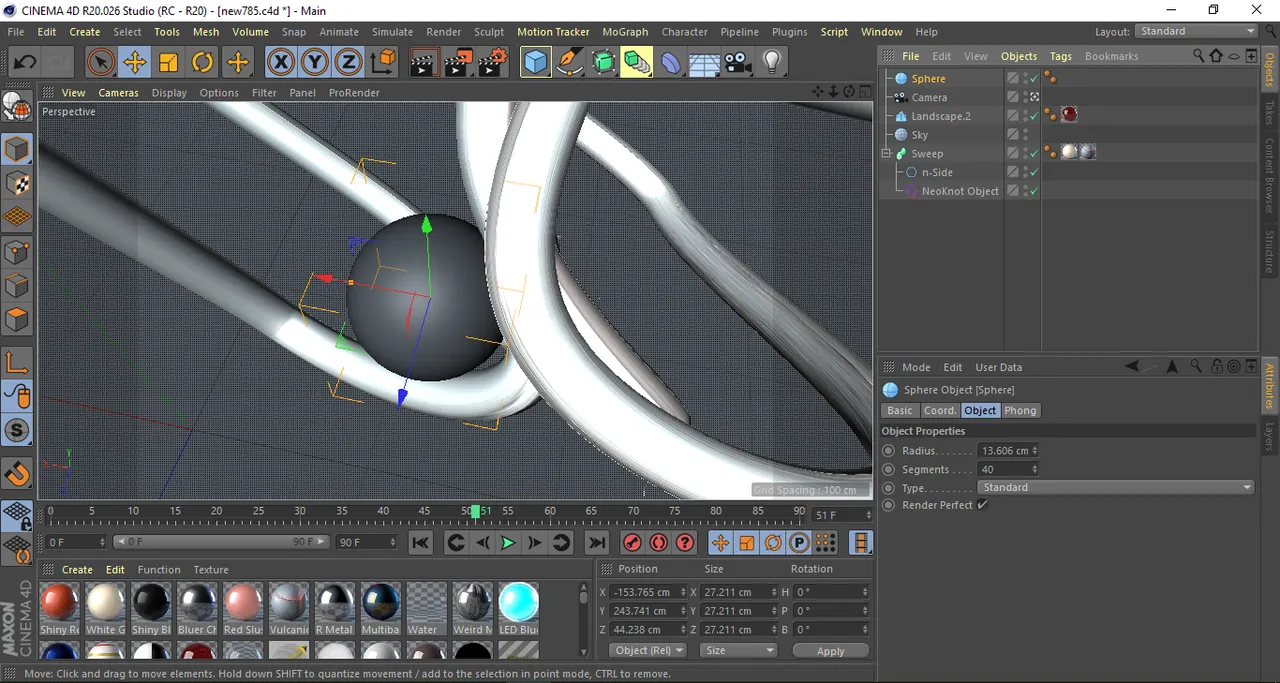Open Object Manager Tags menu

point(1061,56)
